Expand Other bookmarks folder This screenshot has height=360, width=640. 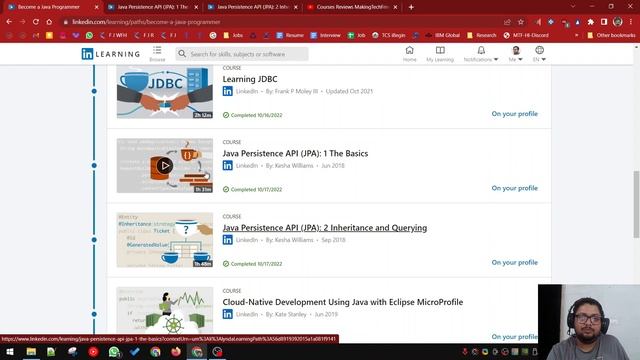point(611,36)
